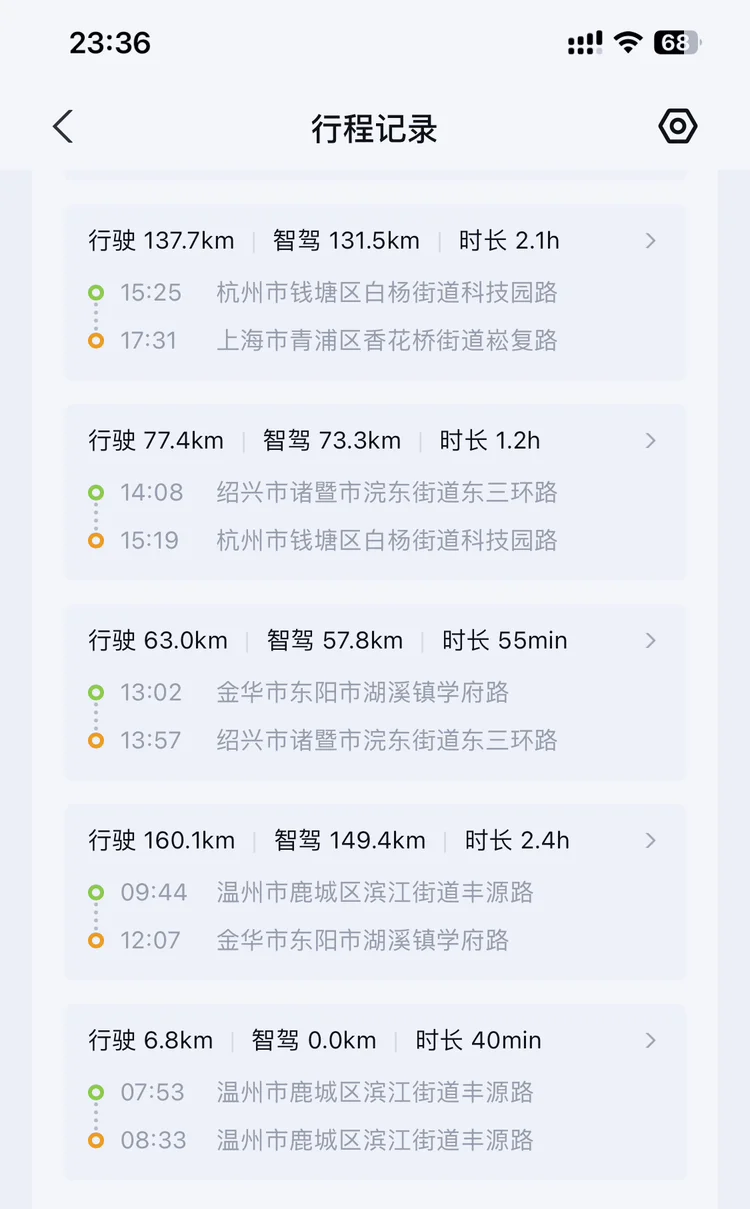
Task: Tap green start dot at 09:44
Action: pyautogui.click(x=96, y=892)
